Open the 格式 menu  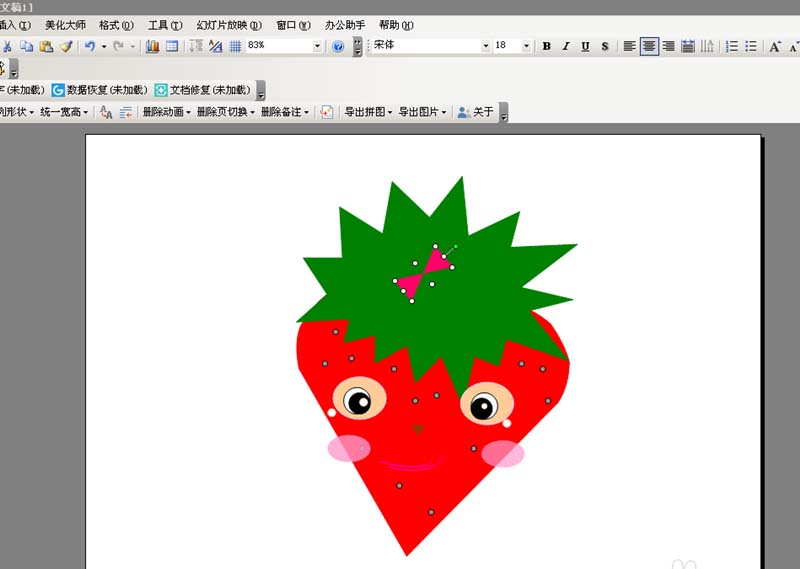pyautogui.click(x=116, y=25)
